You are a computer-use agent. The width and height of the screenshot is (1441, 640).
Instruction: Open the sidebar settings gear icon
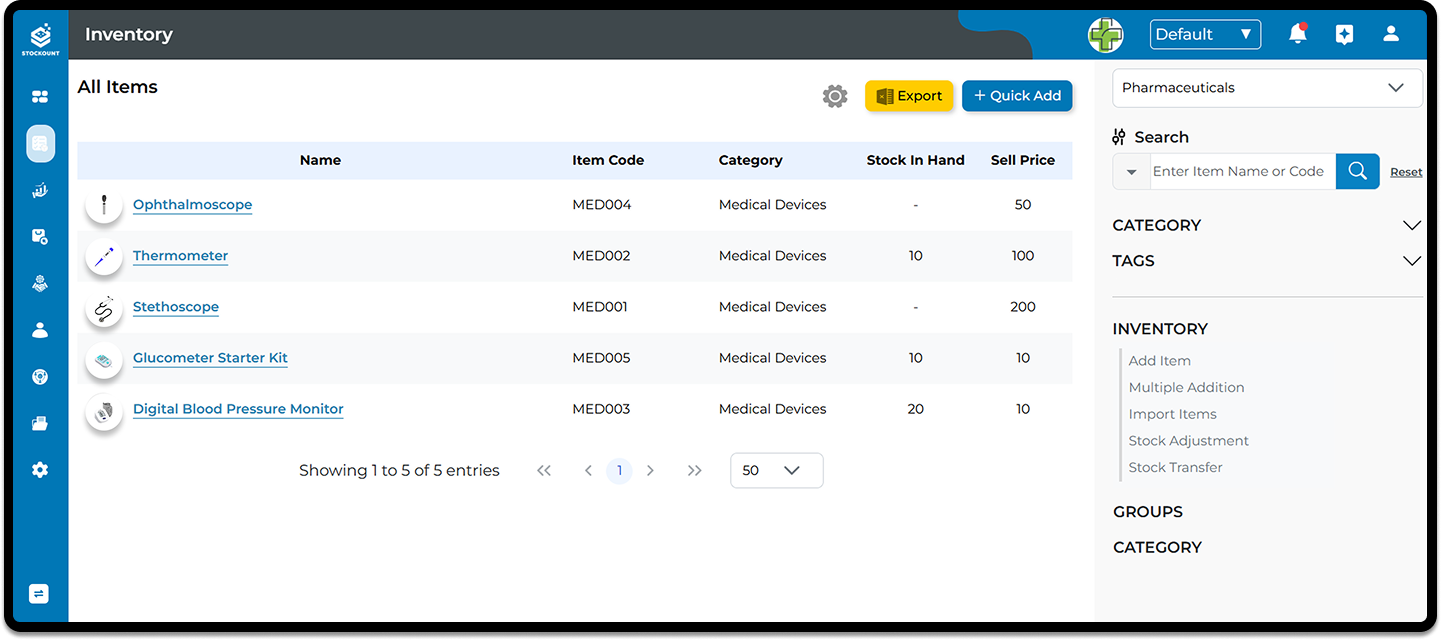[x=40, y=470]
